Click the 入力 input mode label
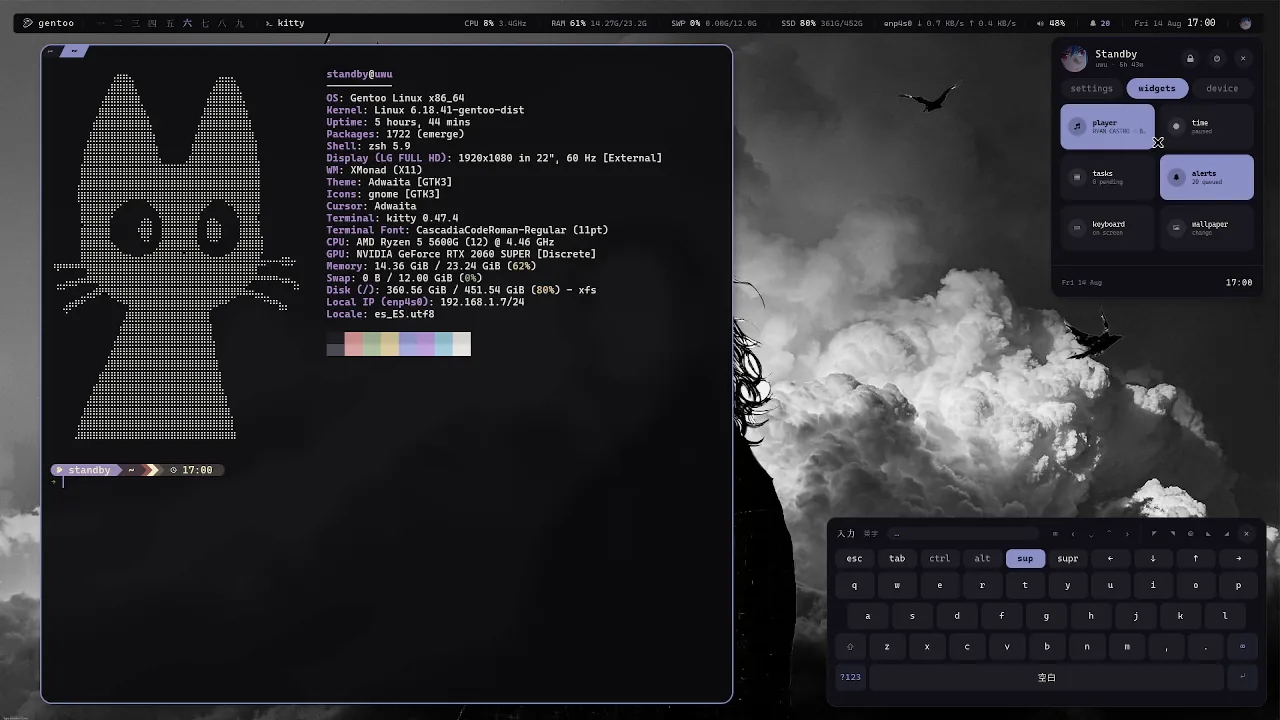Viewport: 1280px width, 720px height. tap(846, 534)
